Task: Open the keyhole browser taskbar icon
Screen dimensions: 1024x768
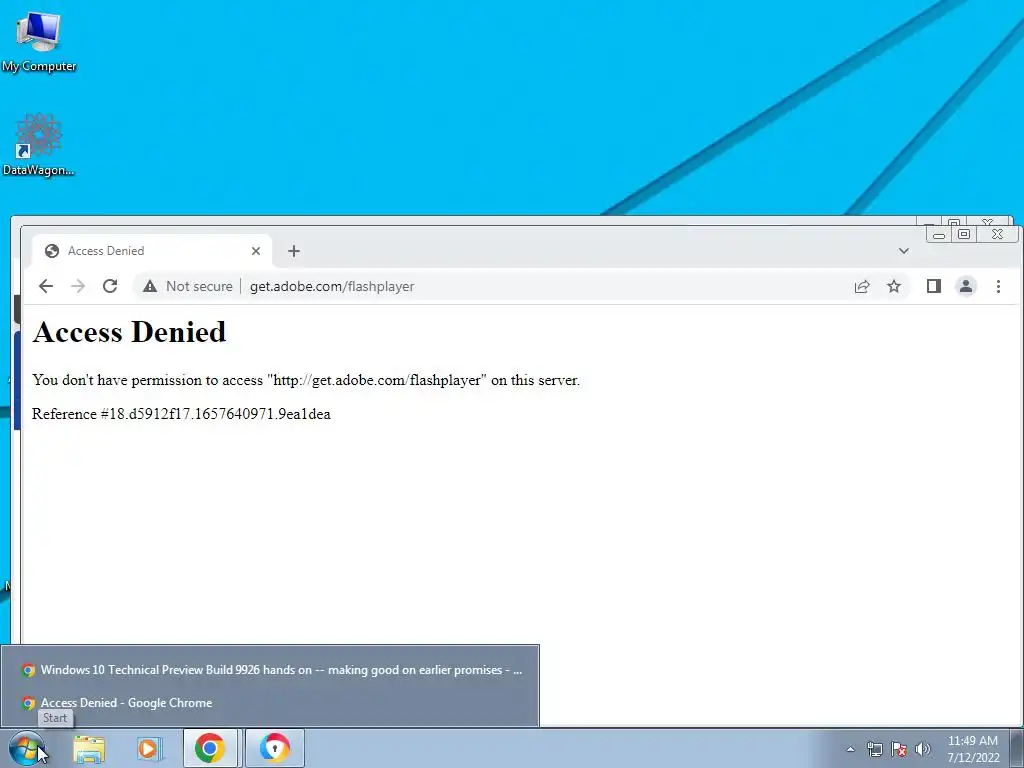Action: click(x=275, y=748)
